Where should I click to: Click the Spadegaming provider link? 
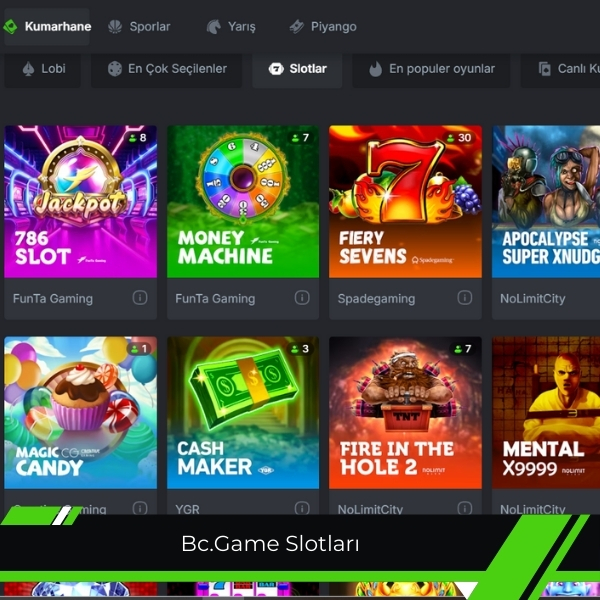376,298
